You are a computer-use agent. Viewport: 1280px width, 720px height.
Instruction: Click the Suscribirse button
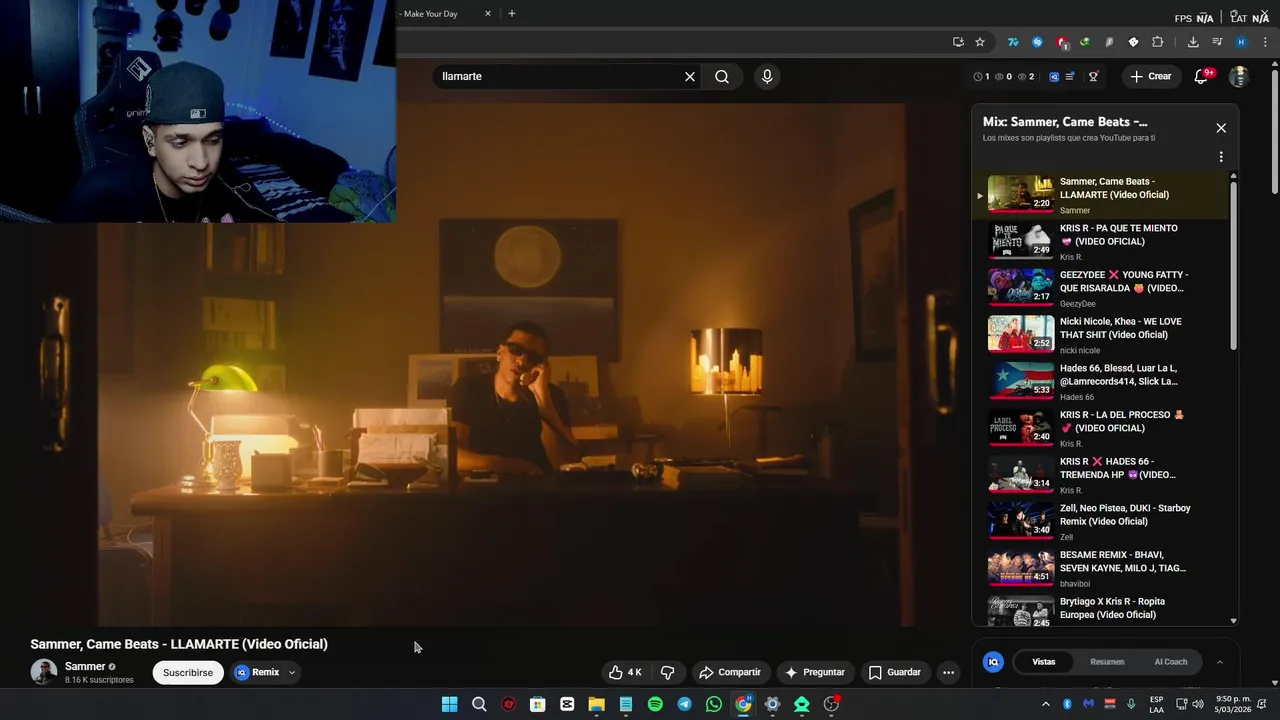pyautogui.click(x=188, y=672)
